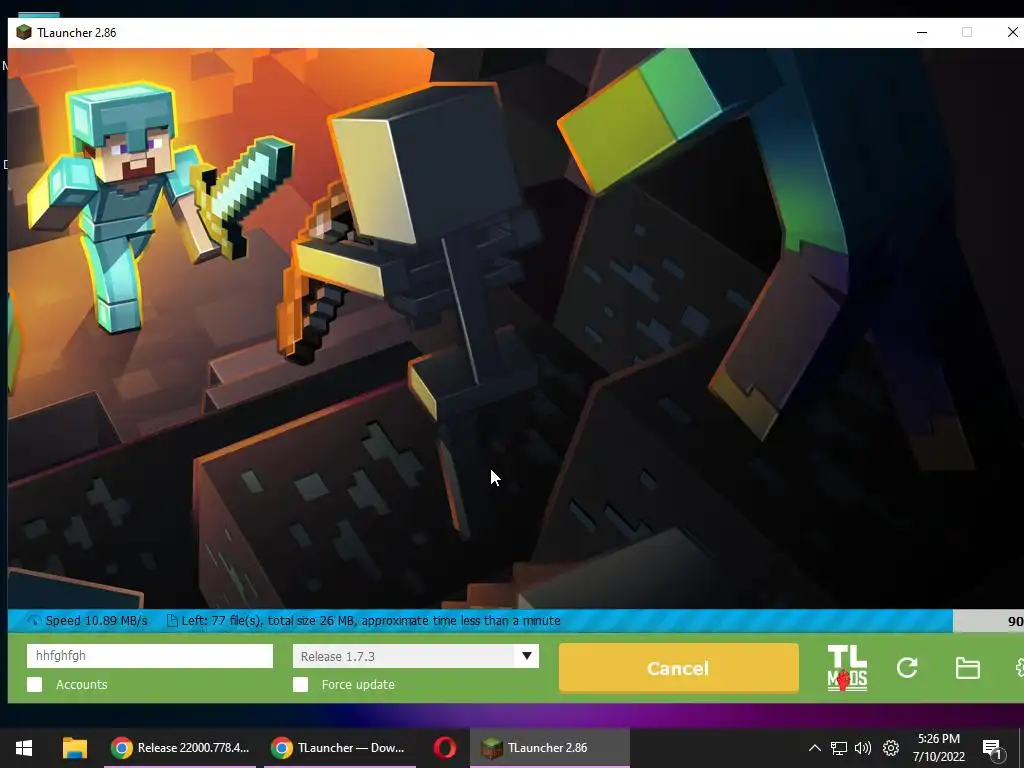Image resolution: width=1024 pixels, height=768 pixels.
Task: Cancel the current download
Action: click(x=679, y=668)
